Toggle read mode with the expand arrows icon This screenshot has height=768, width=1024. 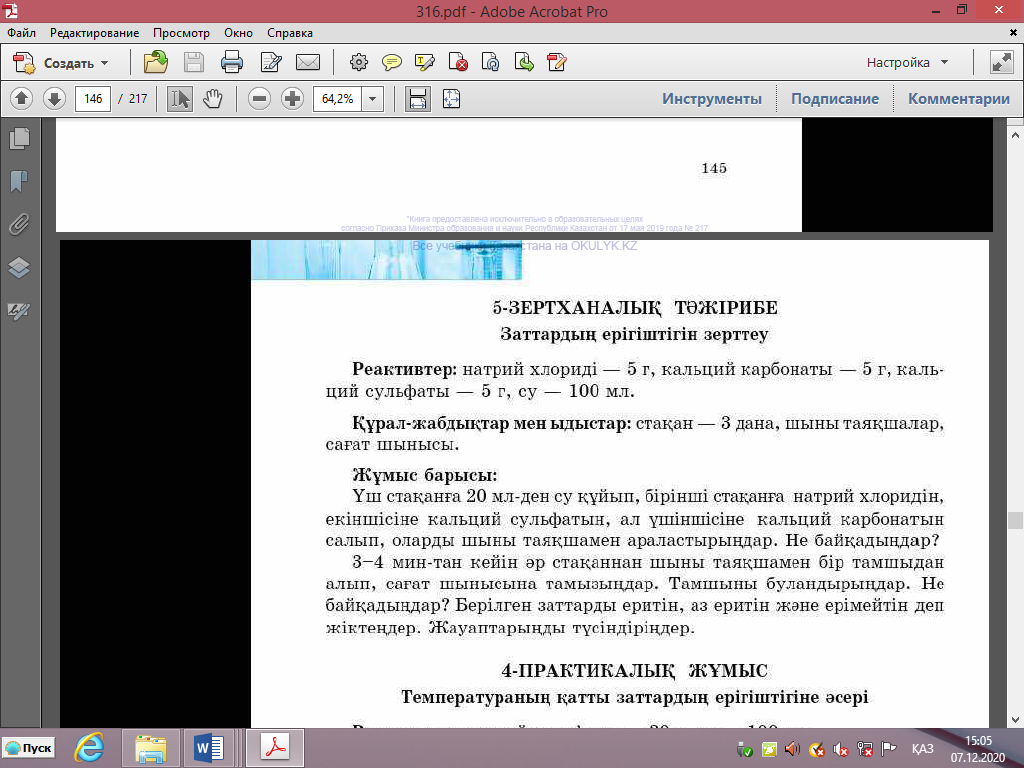tap(1001, 63)
